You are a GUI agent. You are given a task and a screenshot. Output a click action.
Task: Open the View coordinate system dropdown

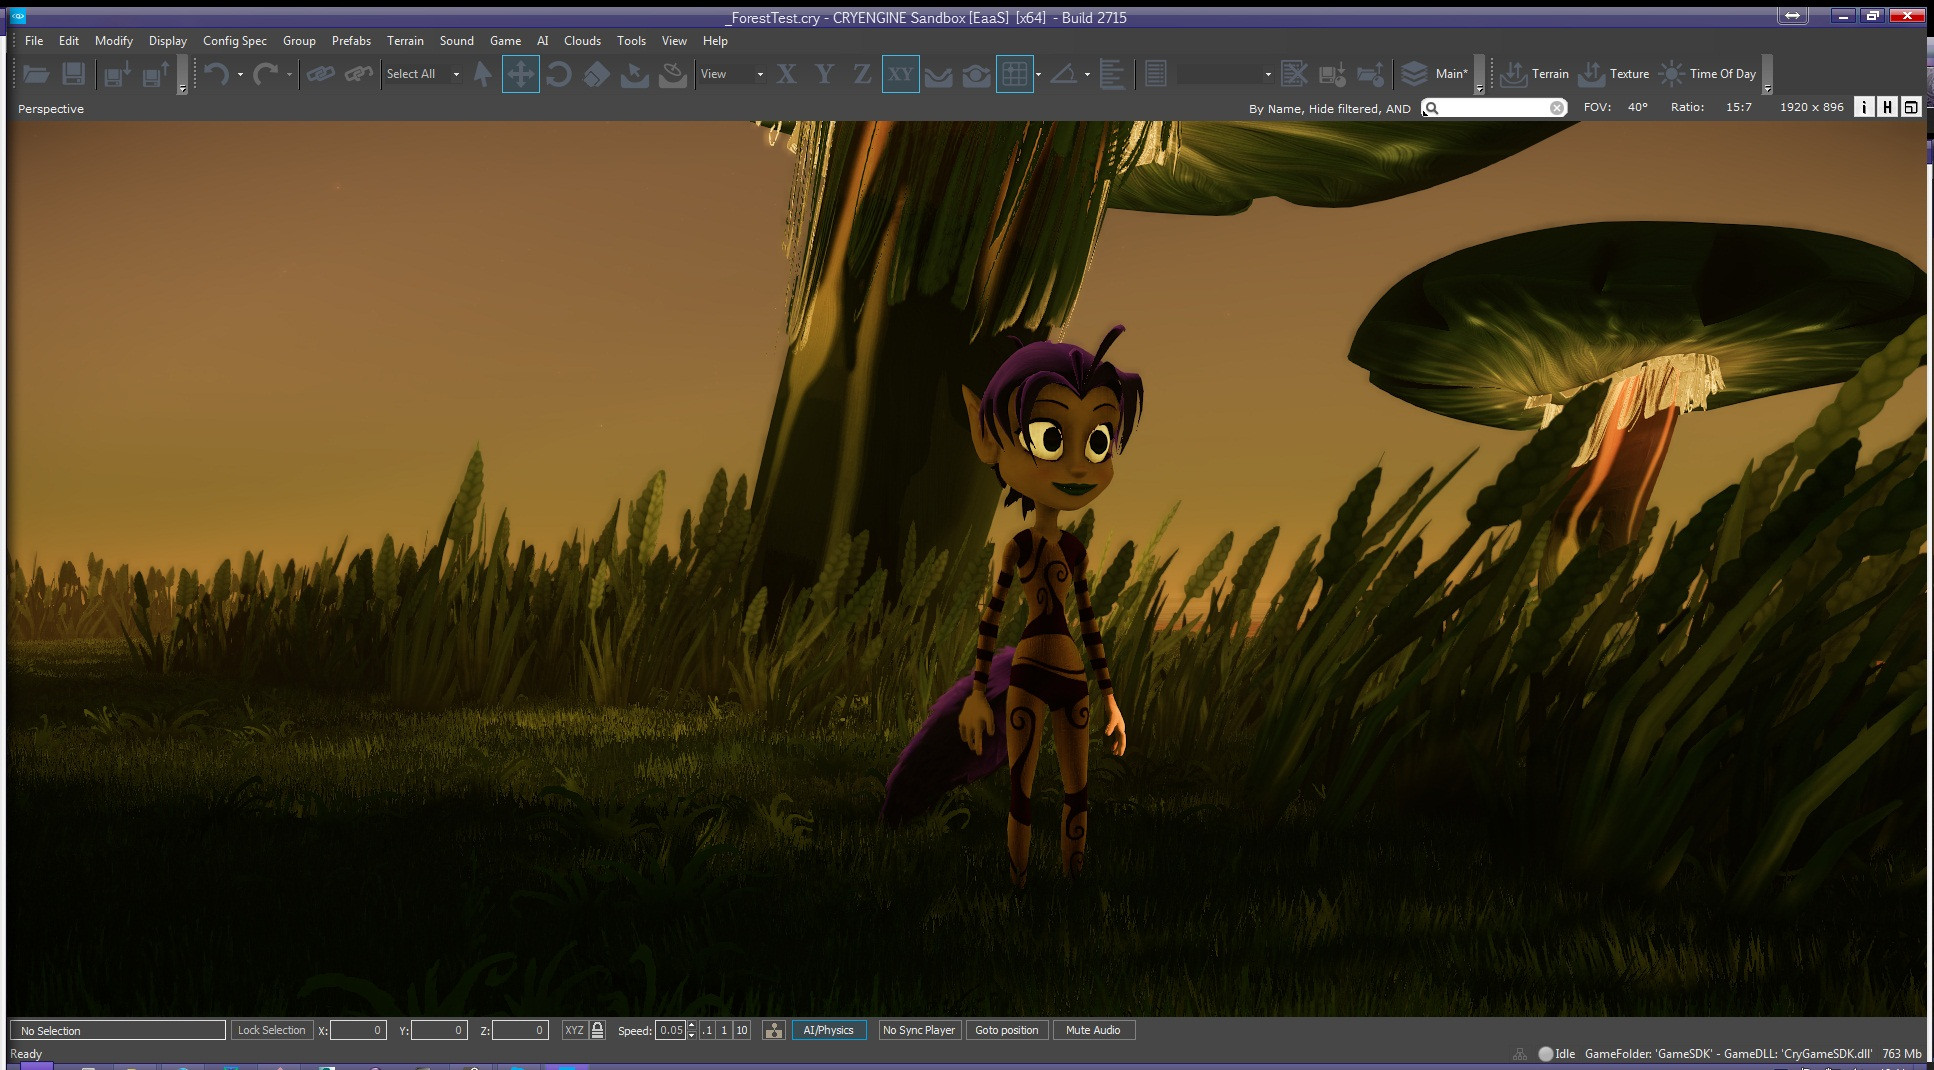click(732, 74)
